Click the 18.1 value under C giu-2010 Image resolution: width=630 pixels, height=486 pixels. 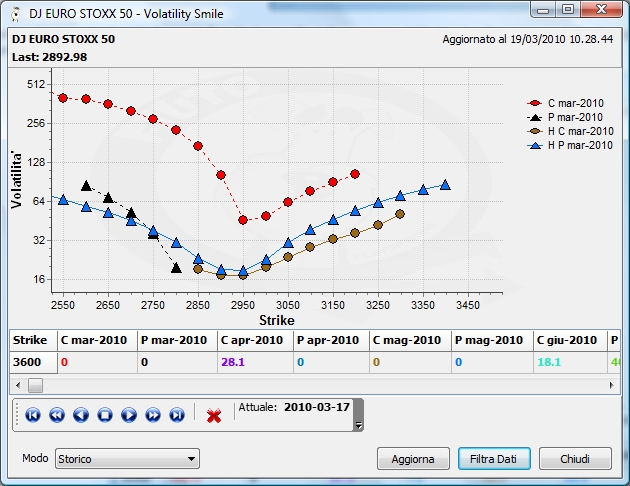pos(549,362)
